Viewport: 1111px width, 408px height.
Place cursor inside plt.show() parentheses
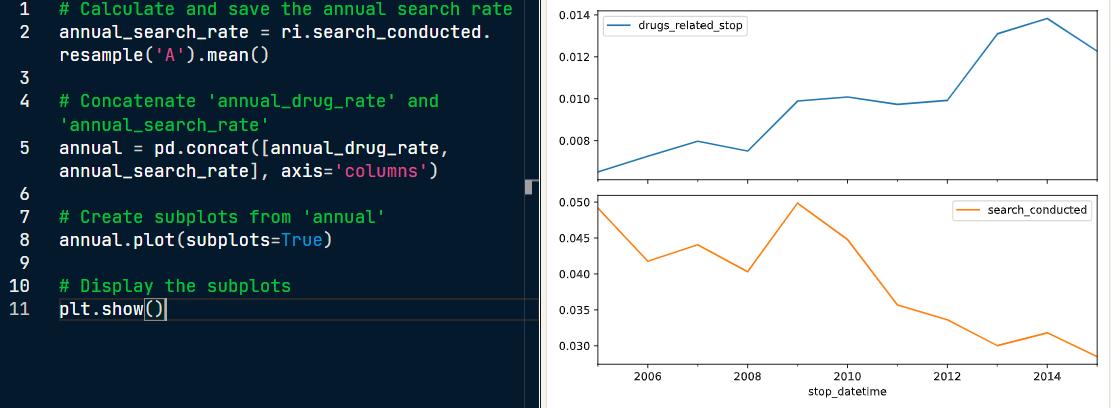tap(154, 309)
